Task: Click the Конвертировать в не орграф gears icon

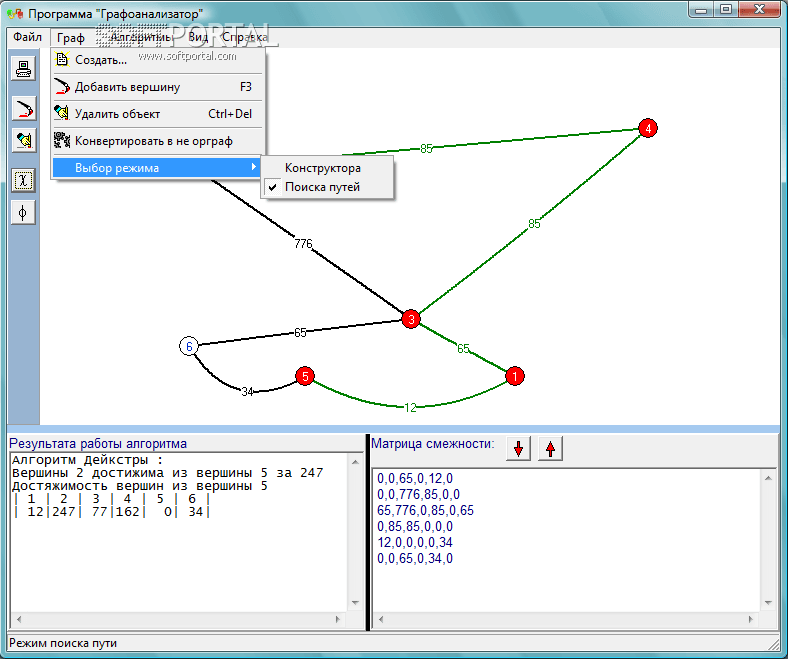Action: coord(62,140)
